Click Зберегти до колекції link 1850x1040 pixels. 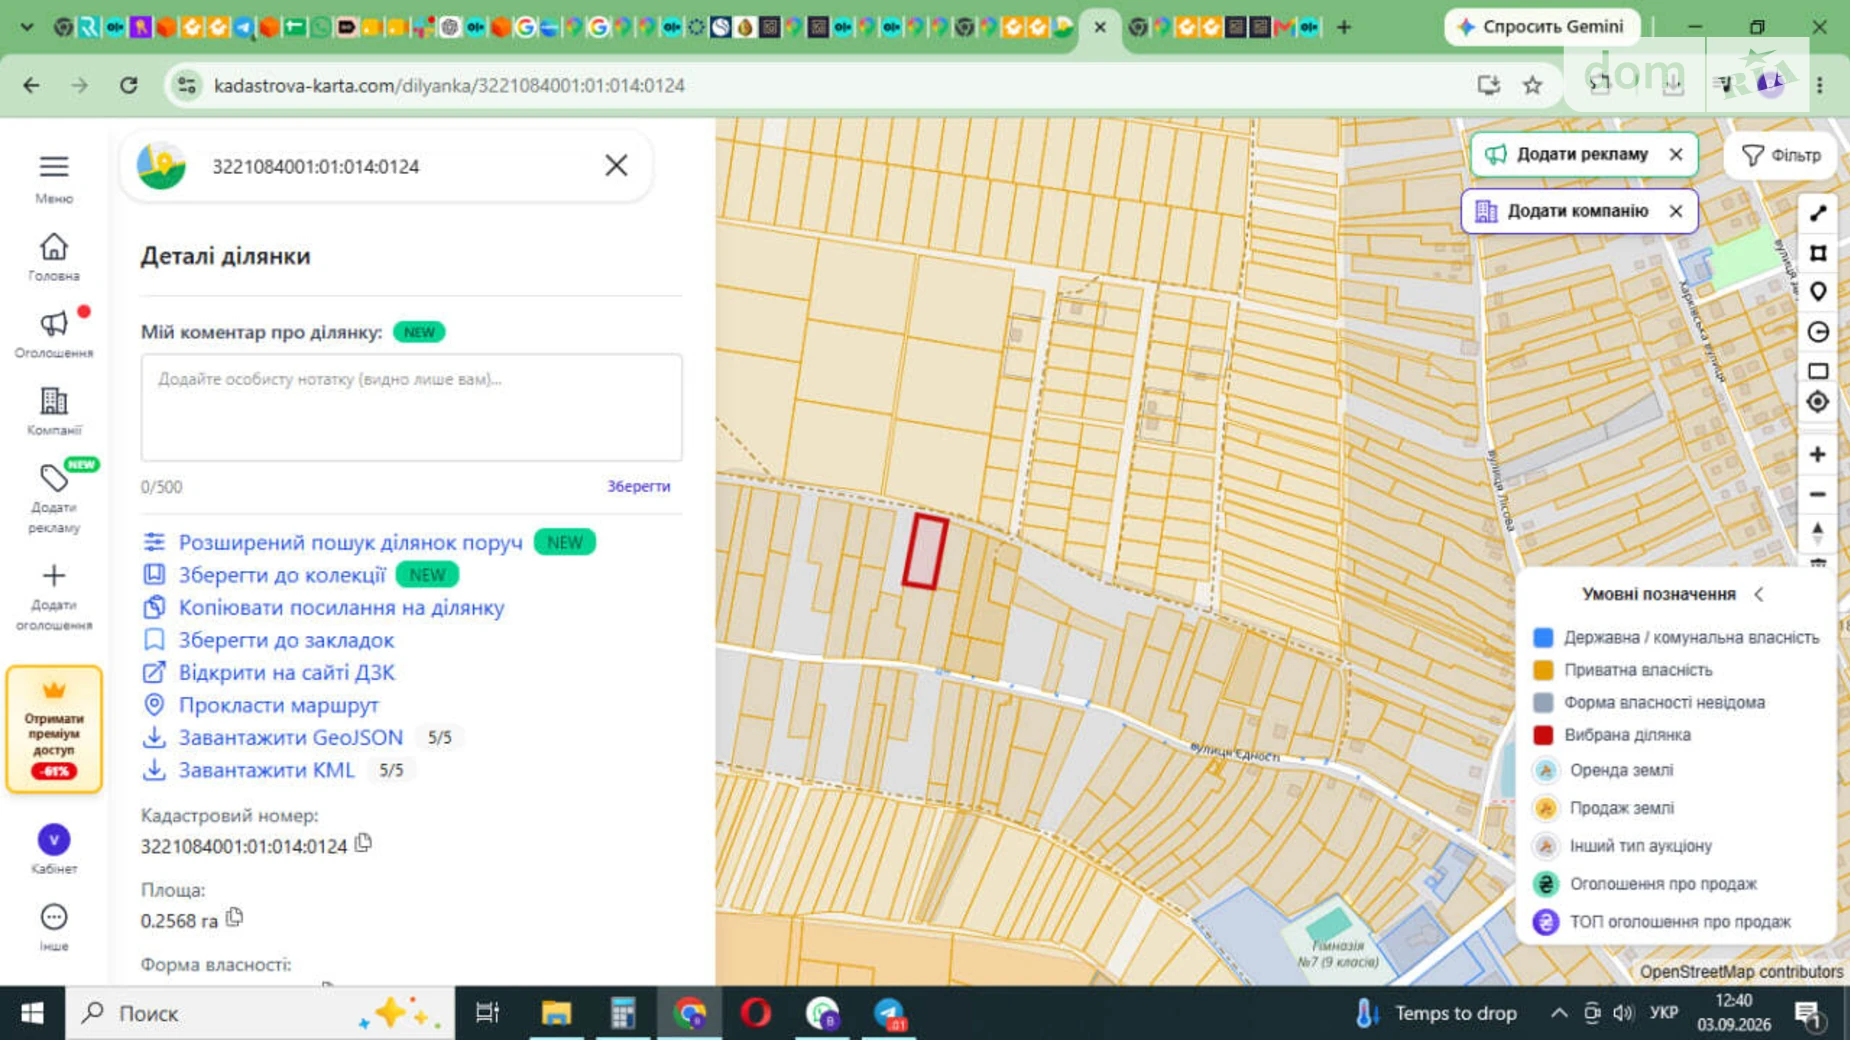pos(282,575)
